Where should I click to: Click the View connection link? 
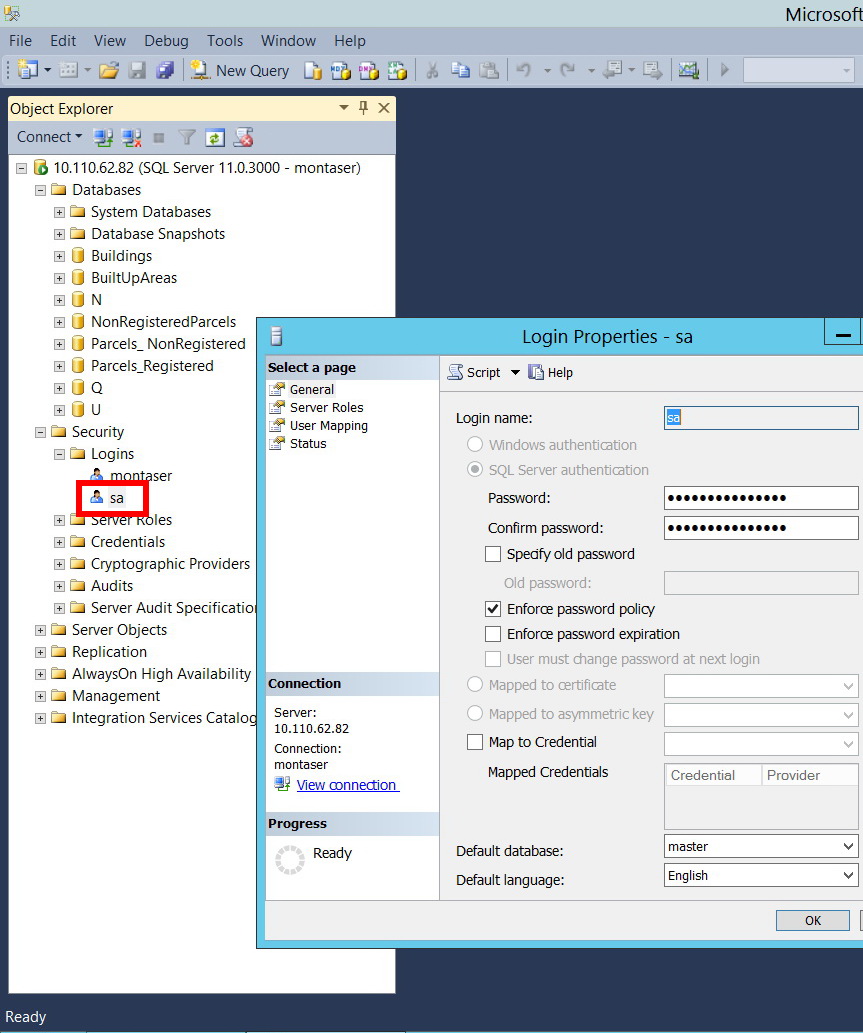pos(347,785)
